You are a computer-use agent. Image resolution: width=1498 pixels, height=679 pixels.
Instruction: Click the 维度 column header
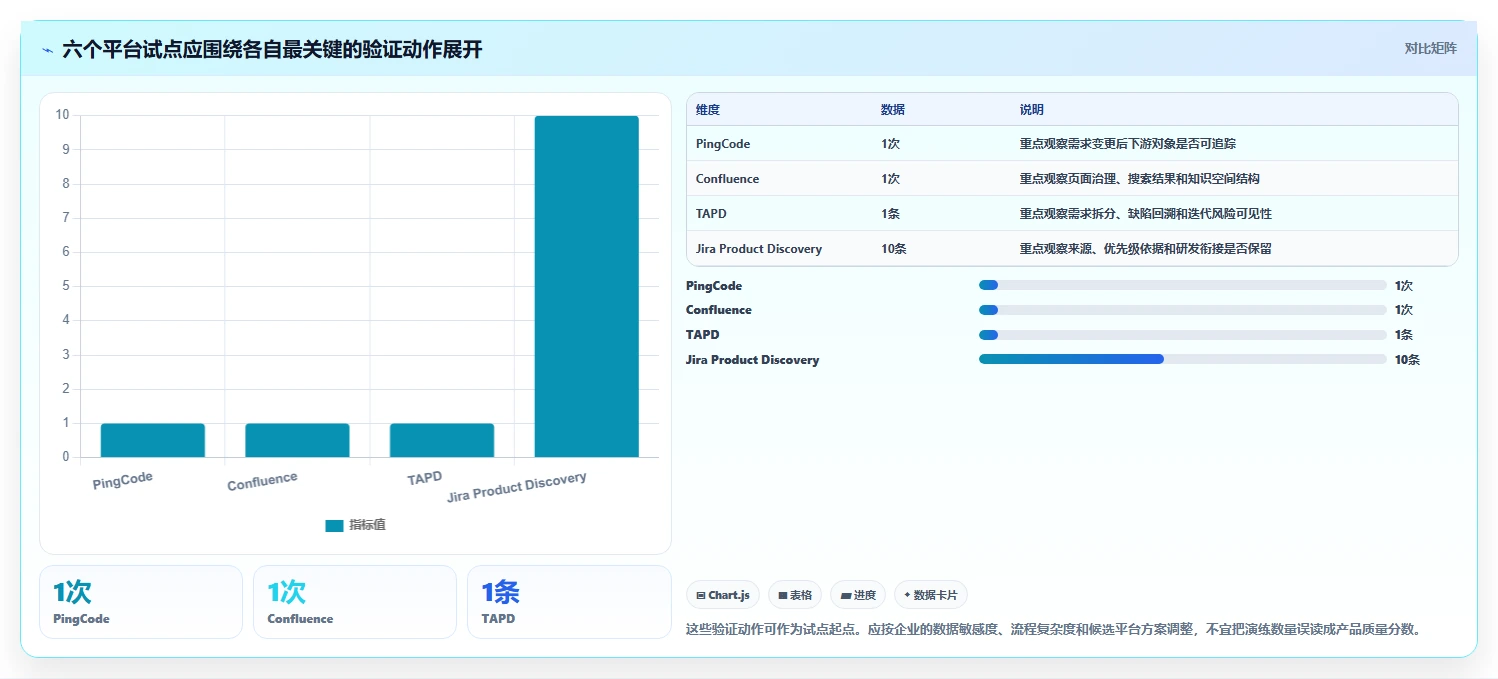[x=708, y=110]
